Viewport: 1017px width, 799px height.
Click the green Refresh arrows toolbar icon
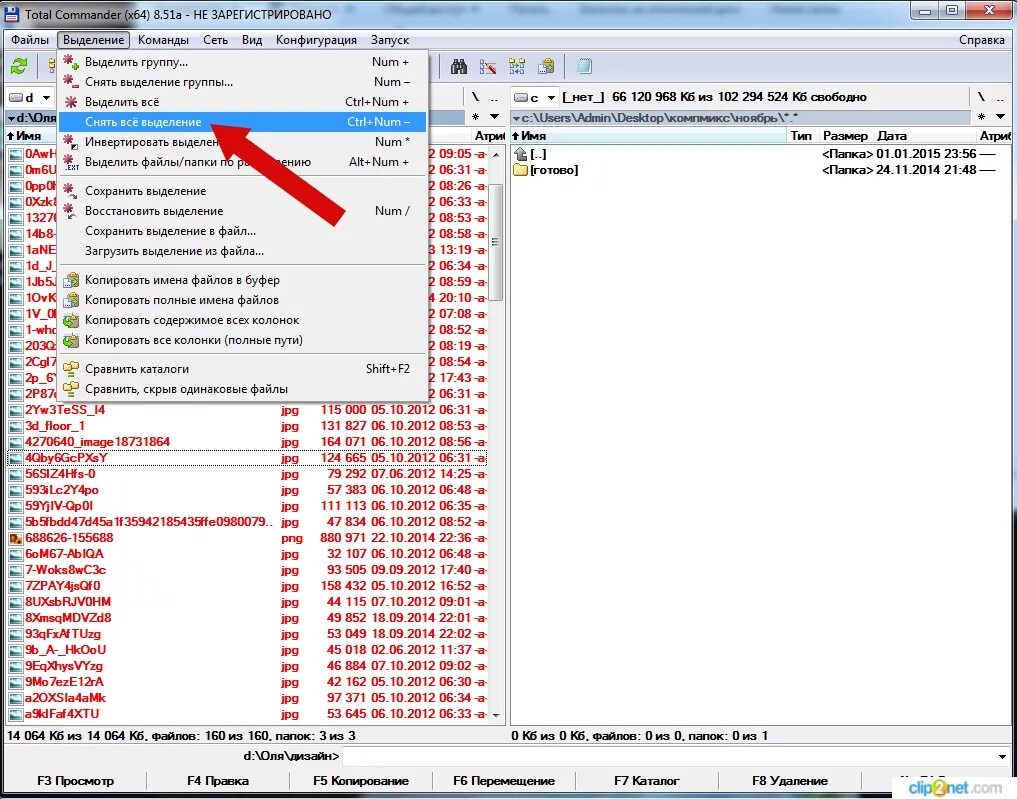pos(19,66)
